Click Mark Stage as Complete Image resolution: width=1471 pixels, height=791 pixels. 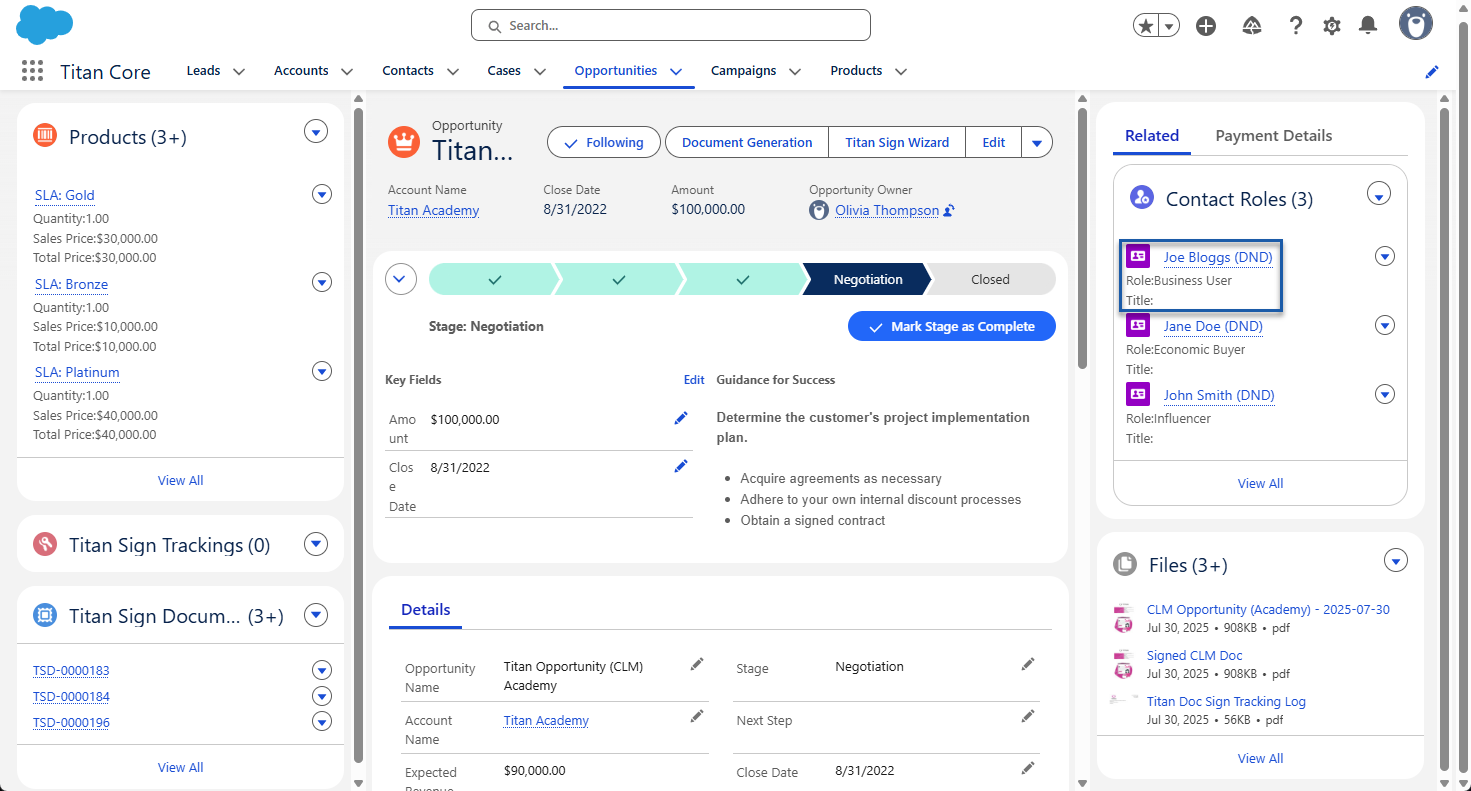(x=951, y=326)
